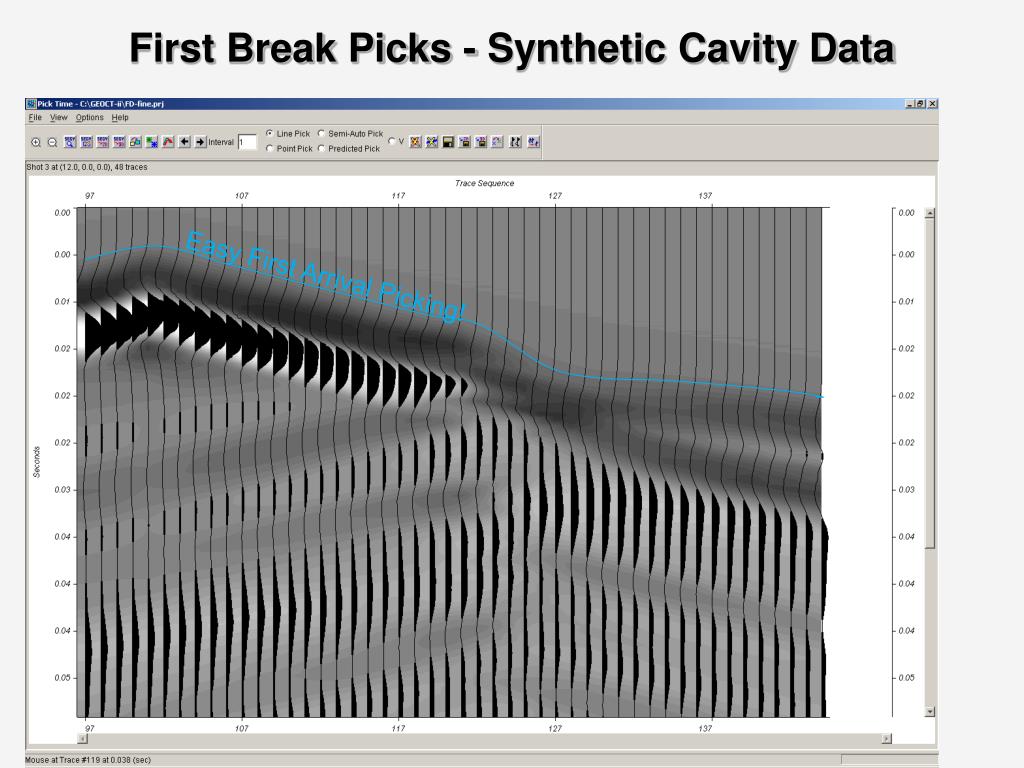Open the View menu
This screenshot has width=1024, height=768.
point(59,118)
